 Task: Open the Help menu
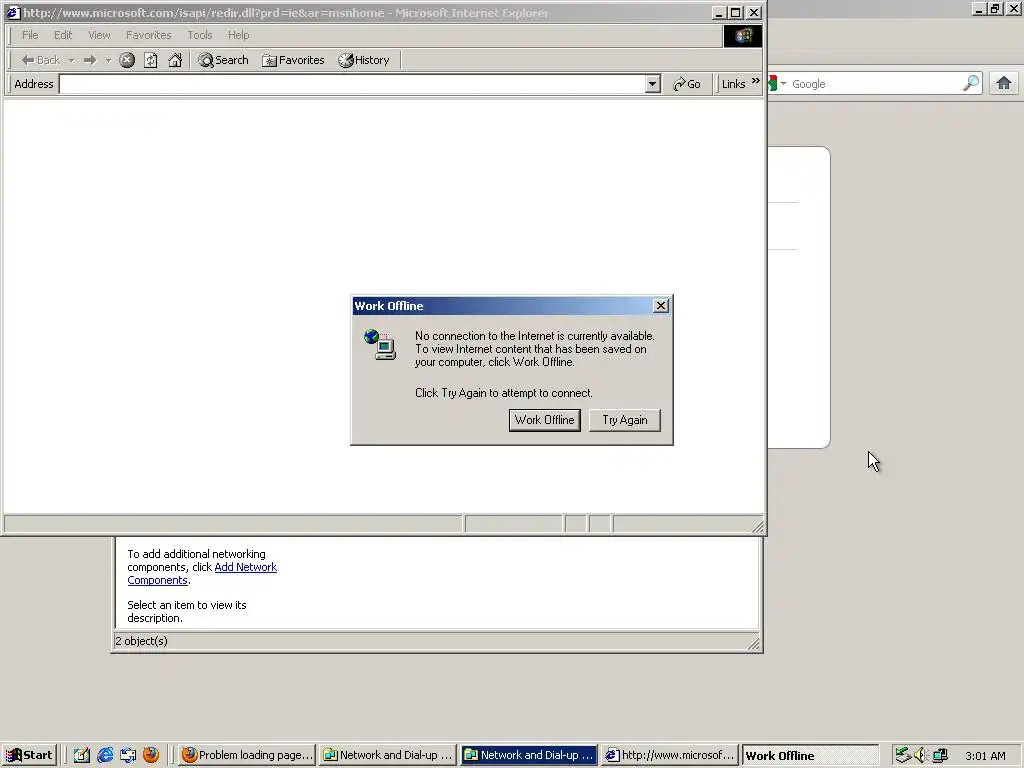pos(238,35)
